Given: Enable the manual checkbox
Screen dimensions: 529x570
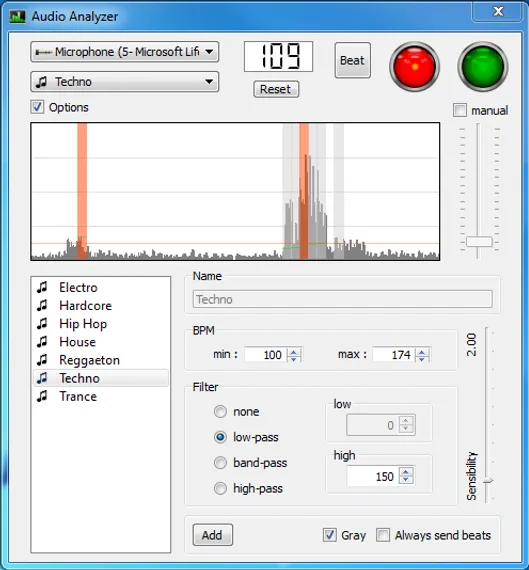Looking at the screenshot, I should pos(460,110).
